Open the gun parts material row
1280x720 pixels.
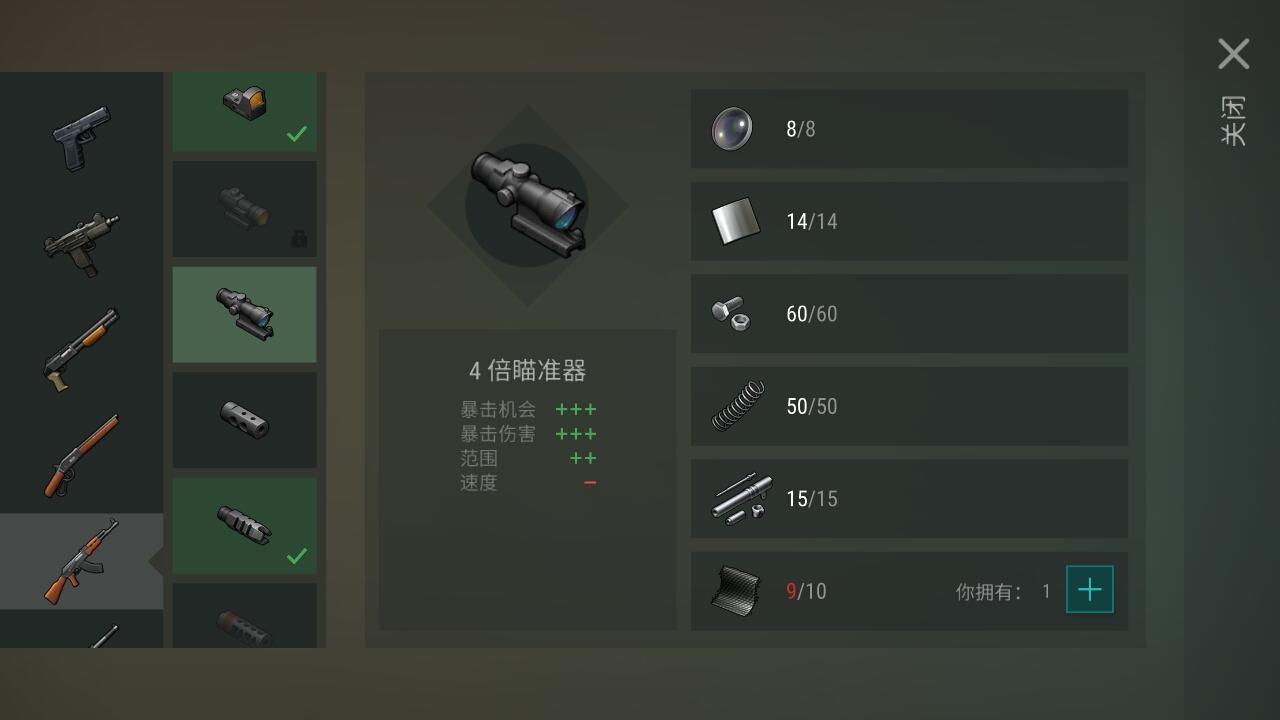tap(909, 498)
